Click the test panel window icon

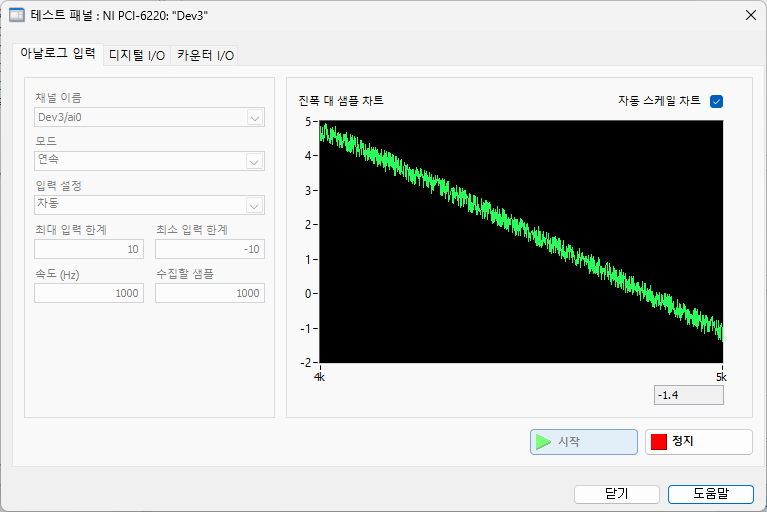[x=17, y=15]
